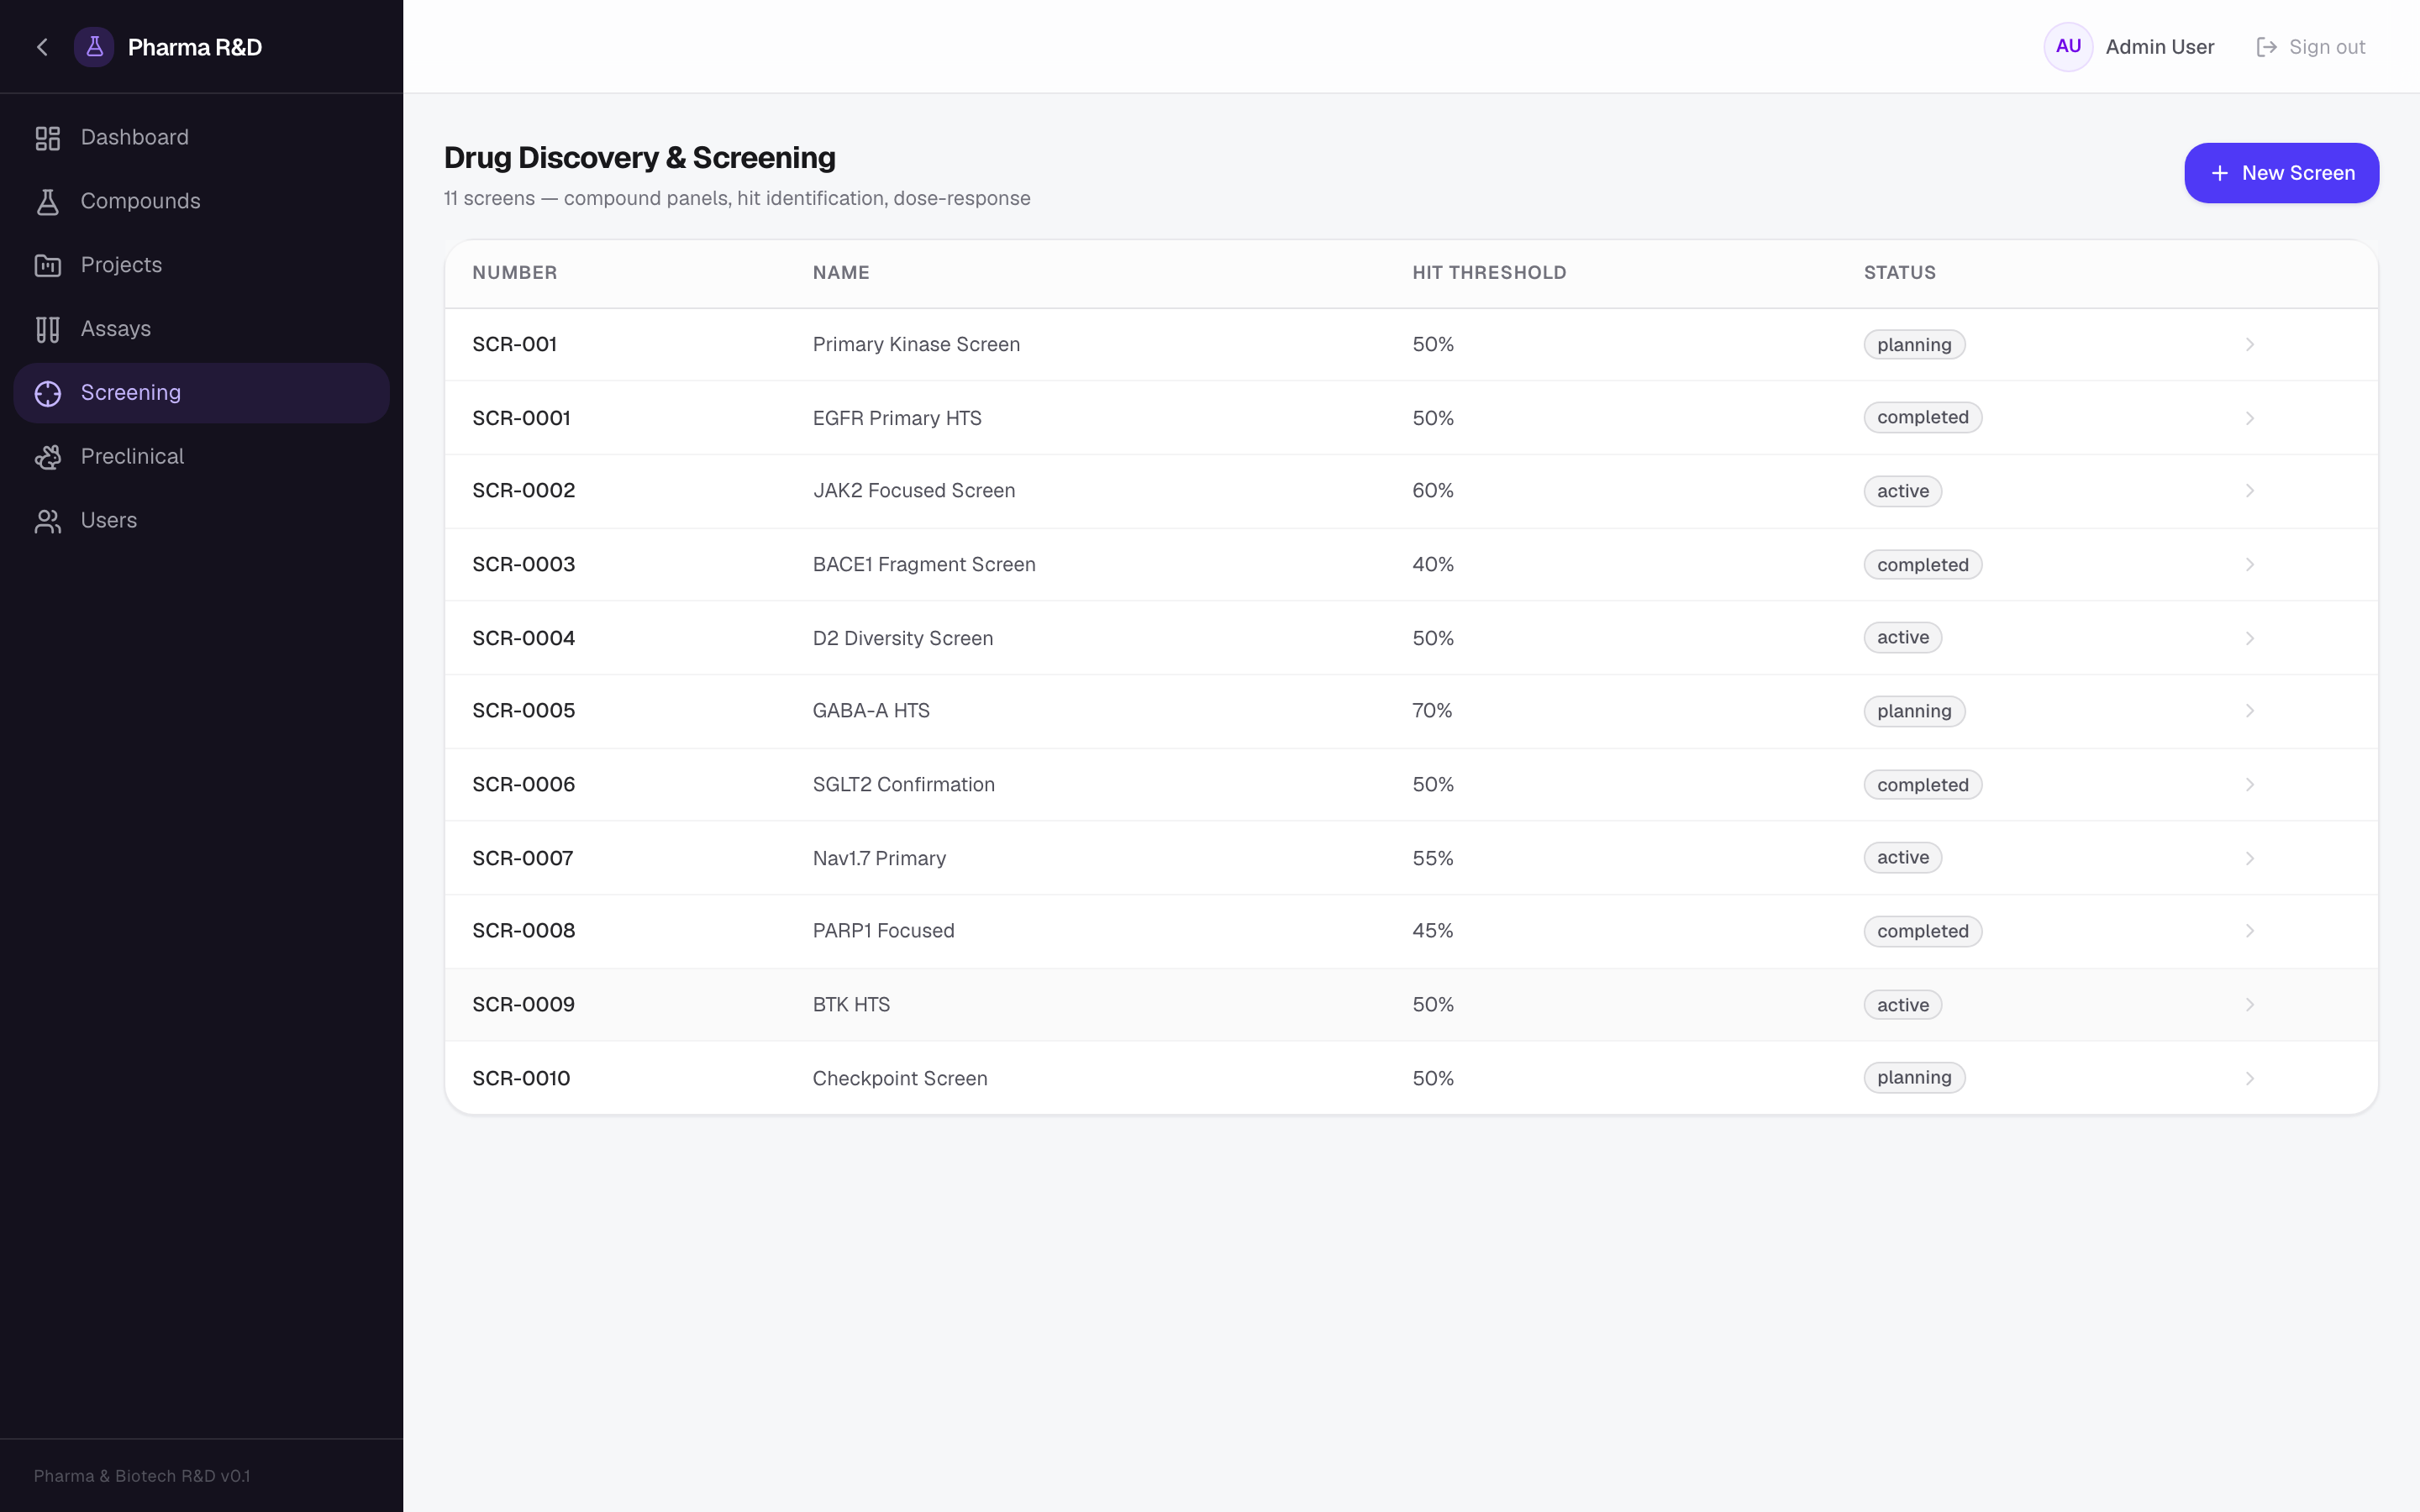2420x1512 pixels.
Task: Open PARP1 Focused row chevron
Action: coord(2249,931)
